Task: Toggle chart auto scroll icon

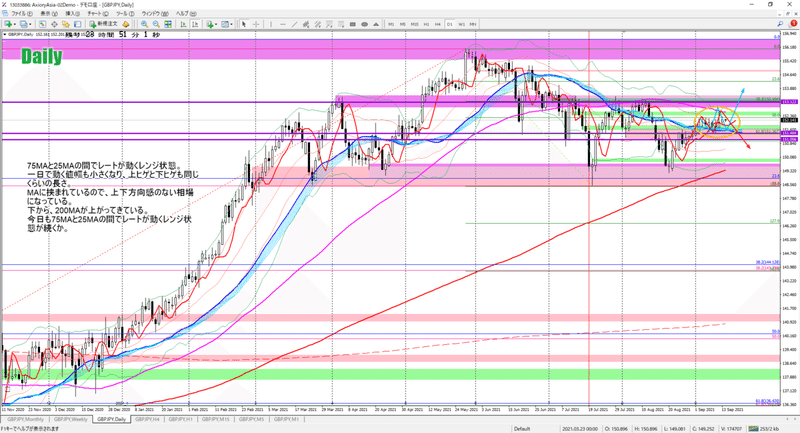Action: tap(183, 24)
